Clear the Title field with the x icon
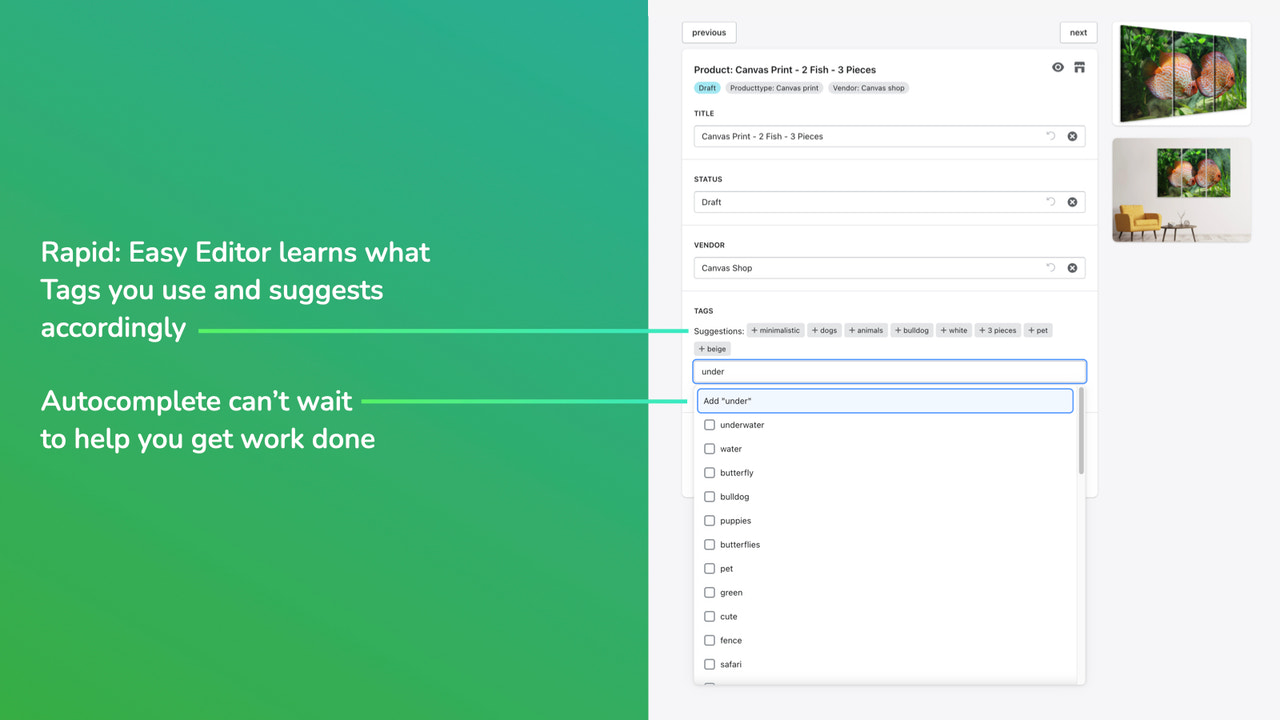 [x=1071, y=136]
